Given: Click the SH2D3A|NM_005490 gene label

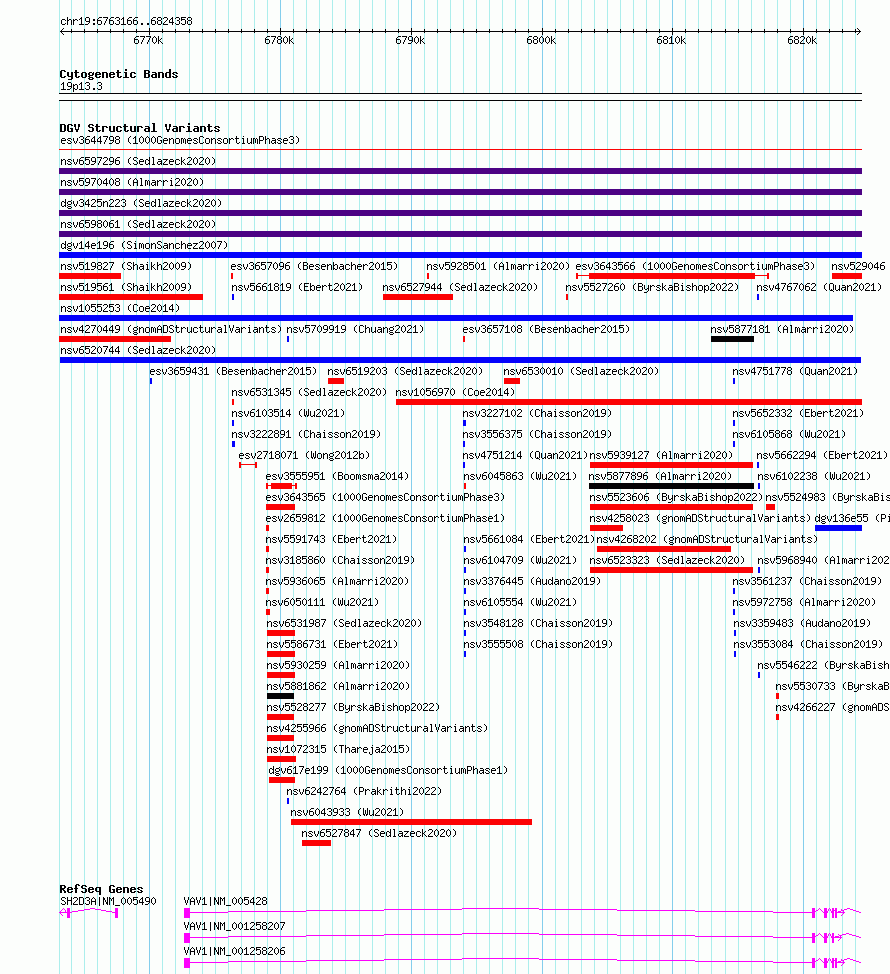Looking at the screenshot, I should [x=108, y=902].
